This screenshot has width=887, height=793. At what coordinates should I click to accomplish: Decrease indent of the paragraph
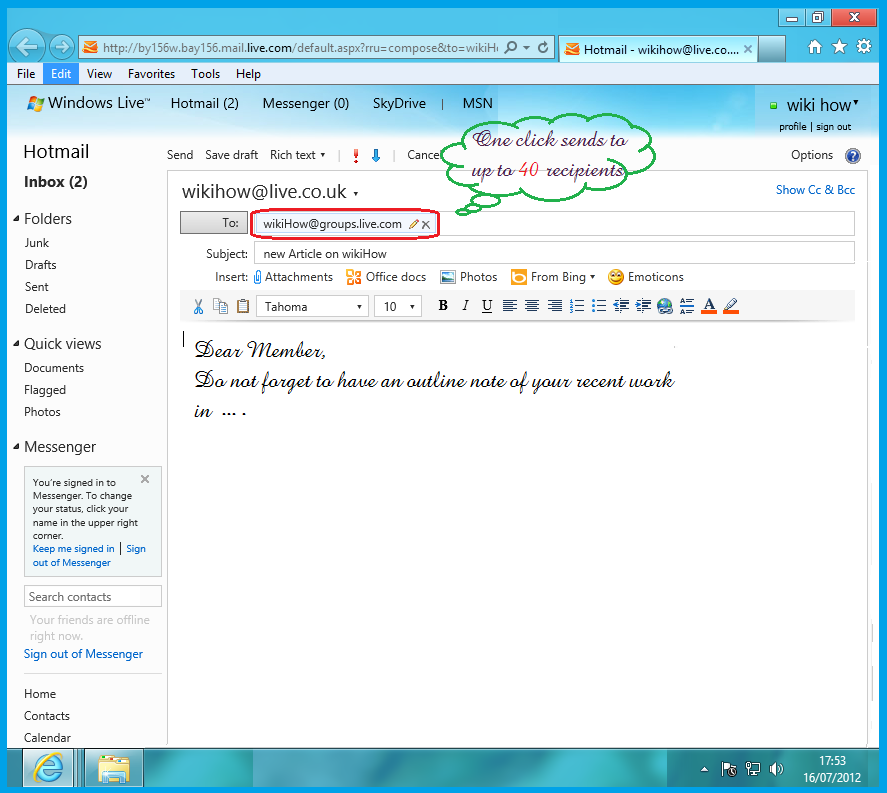tap(621, 306)
